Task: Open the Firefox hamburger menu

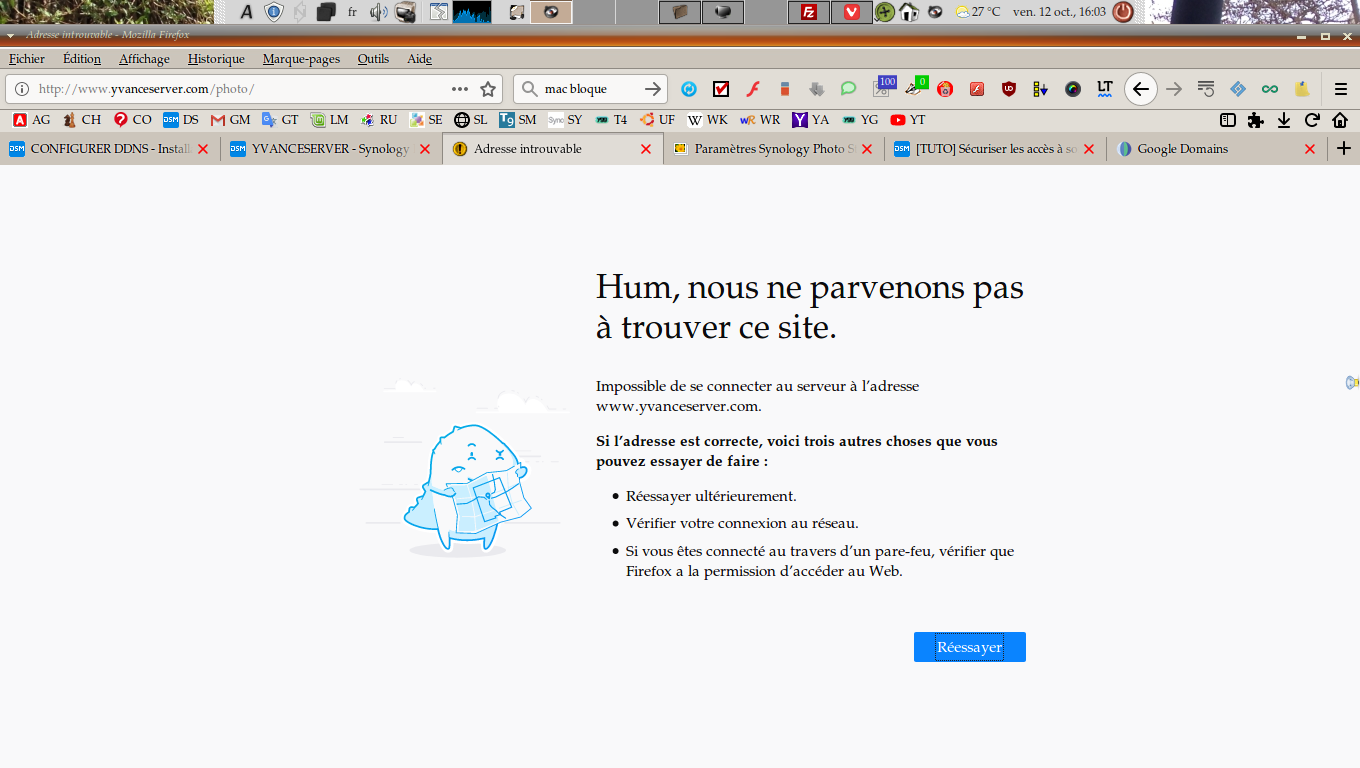Action: point(1341,89)
